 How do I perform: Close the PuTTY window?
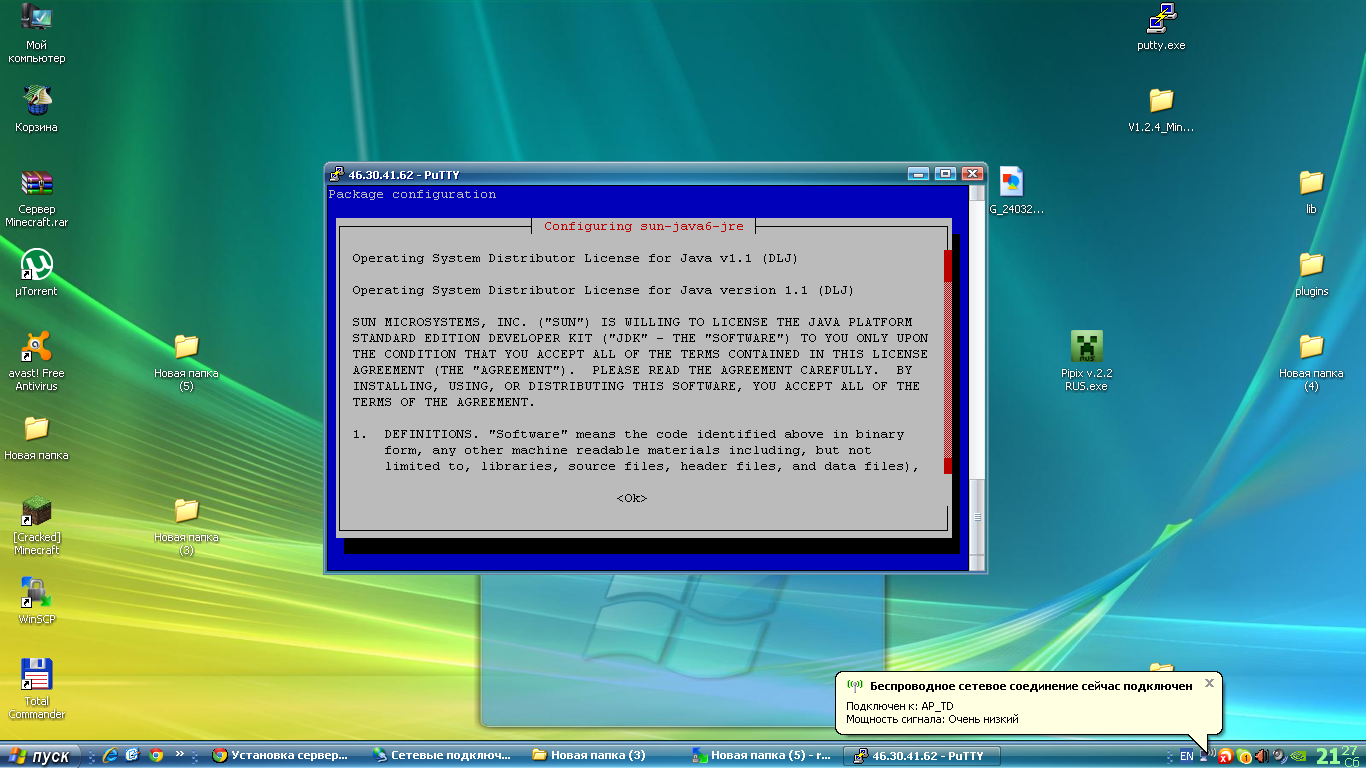(971, 174)
